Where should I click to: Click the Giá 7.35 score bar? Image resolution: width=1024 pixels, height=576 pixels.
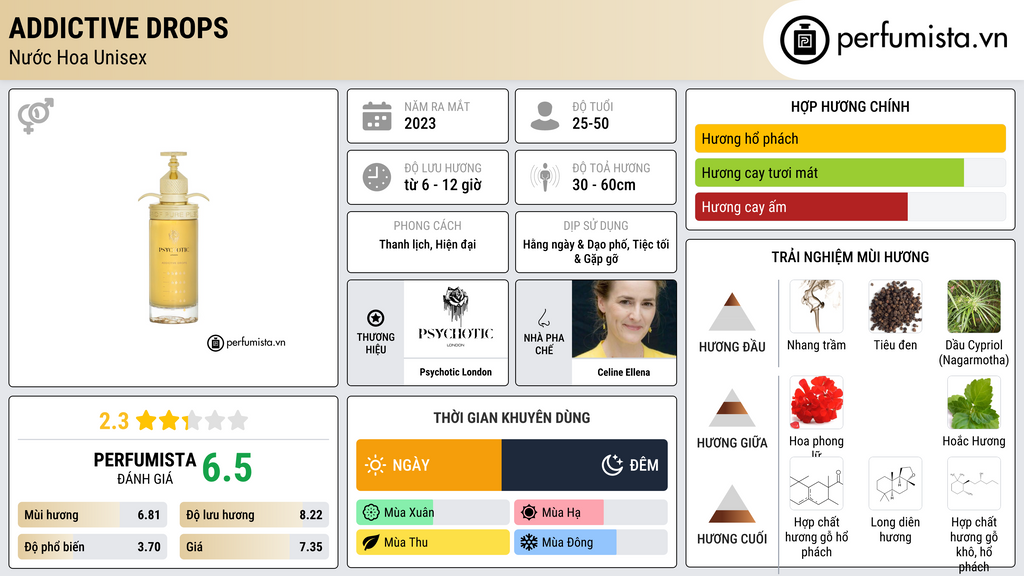click(254, 547)
